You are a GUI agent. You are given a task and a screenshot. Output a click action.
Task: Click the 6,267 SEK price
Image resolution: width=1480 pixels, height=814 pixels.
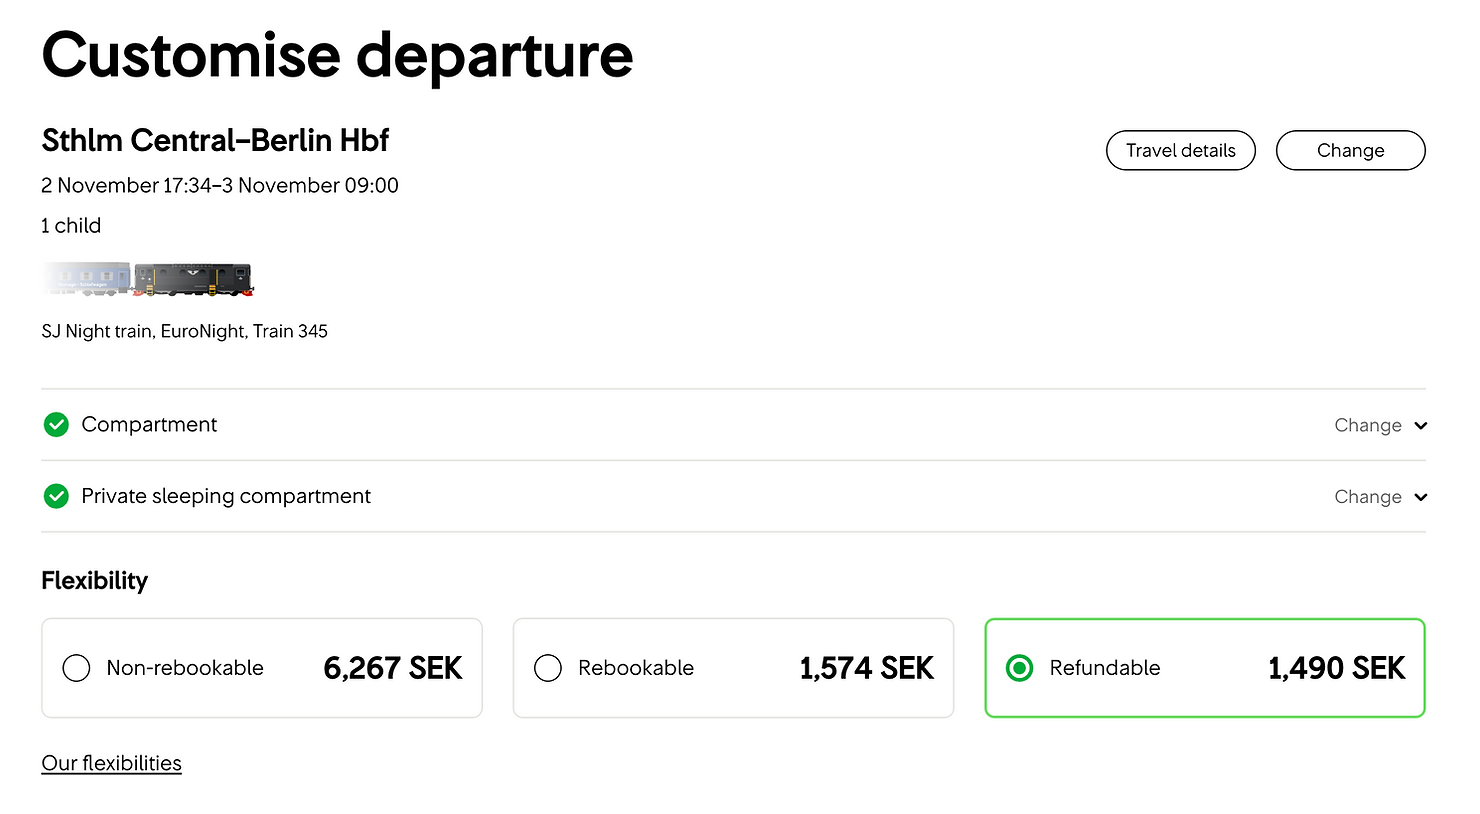pyautogui.click(x=393, y=668)
